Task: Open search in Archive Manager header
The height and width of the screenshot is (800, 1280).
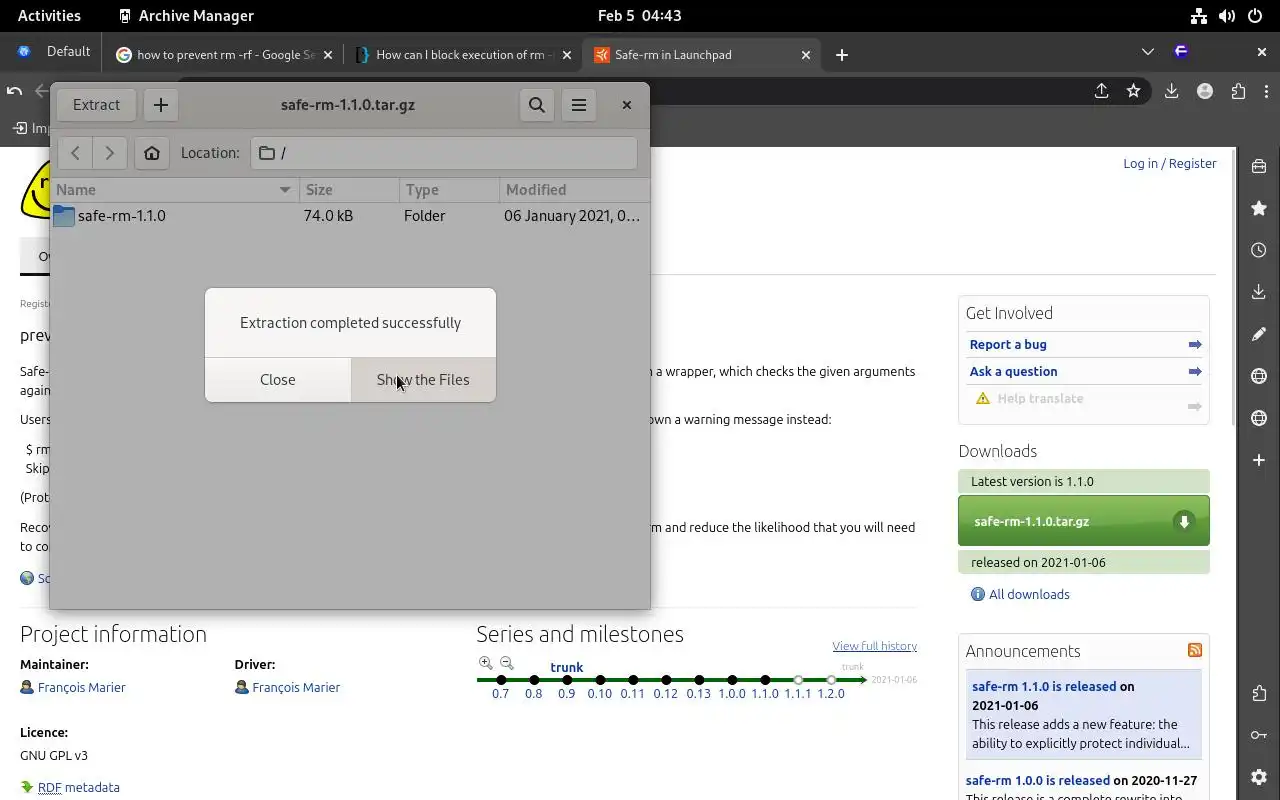Action: [537, 104]
